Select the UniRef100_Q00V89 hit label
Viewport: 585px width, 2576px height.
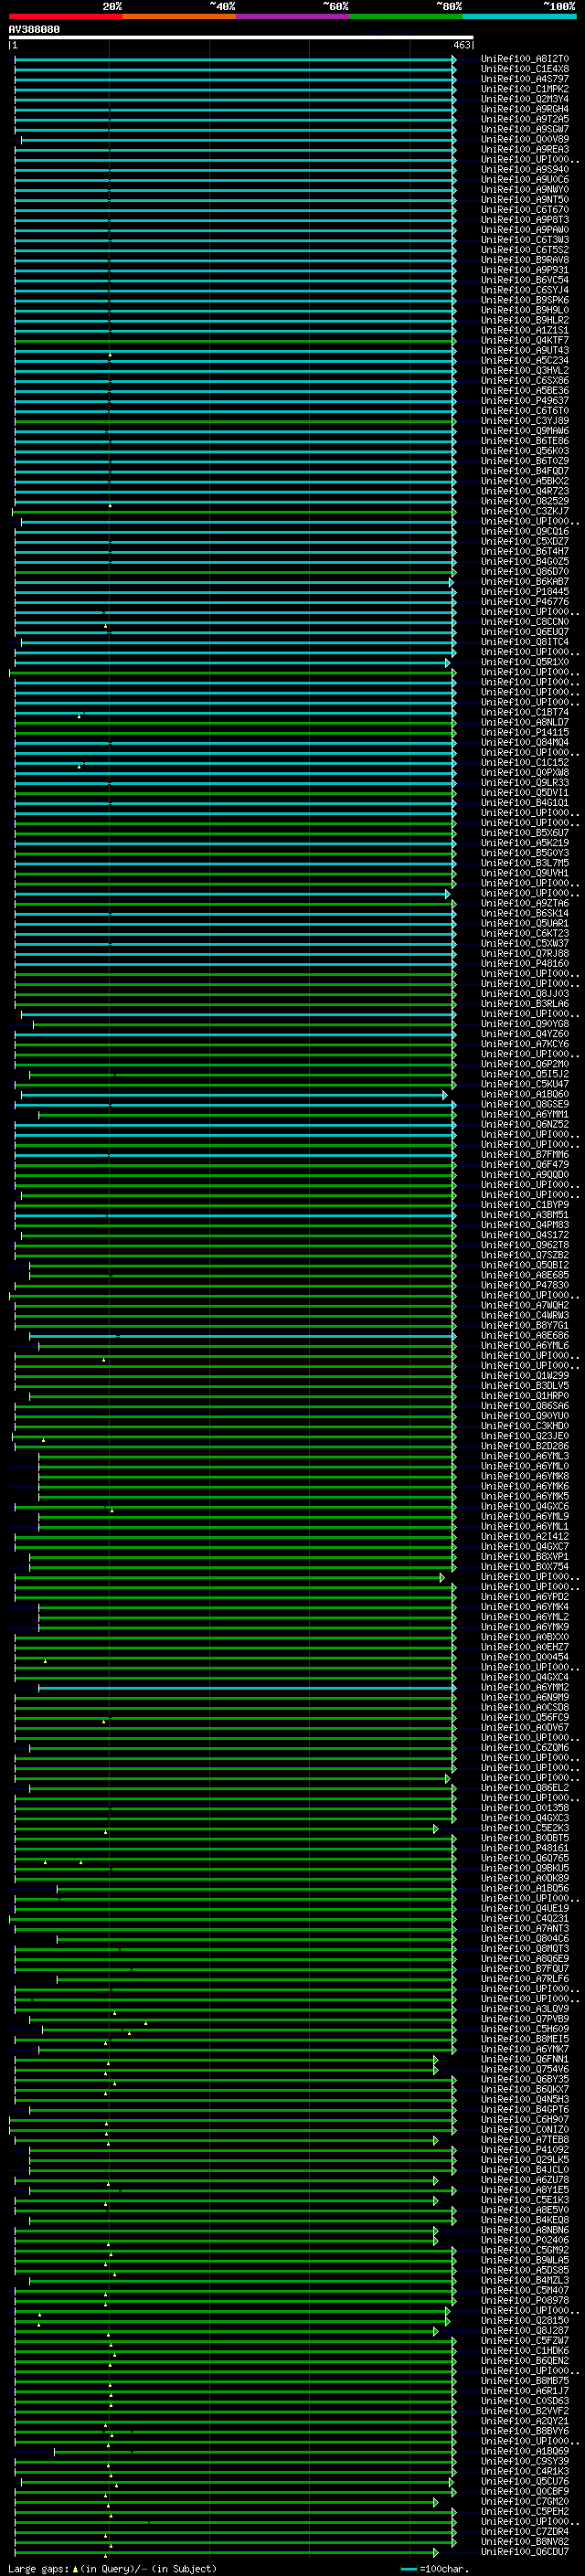[x=524, y=140]
